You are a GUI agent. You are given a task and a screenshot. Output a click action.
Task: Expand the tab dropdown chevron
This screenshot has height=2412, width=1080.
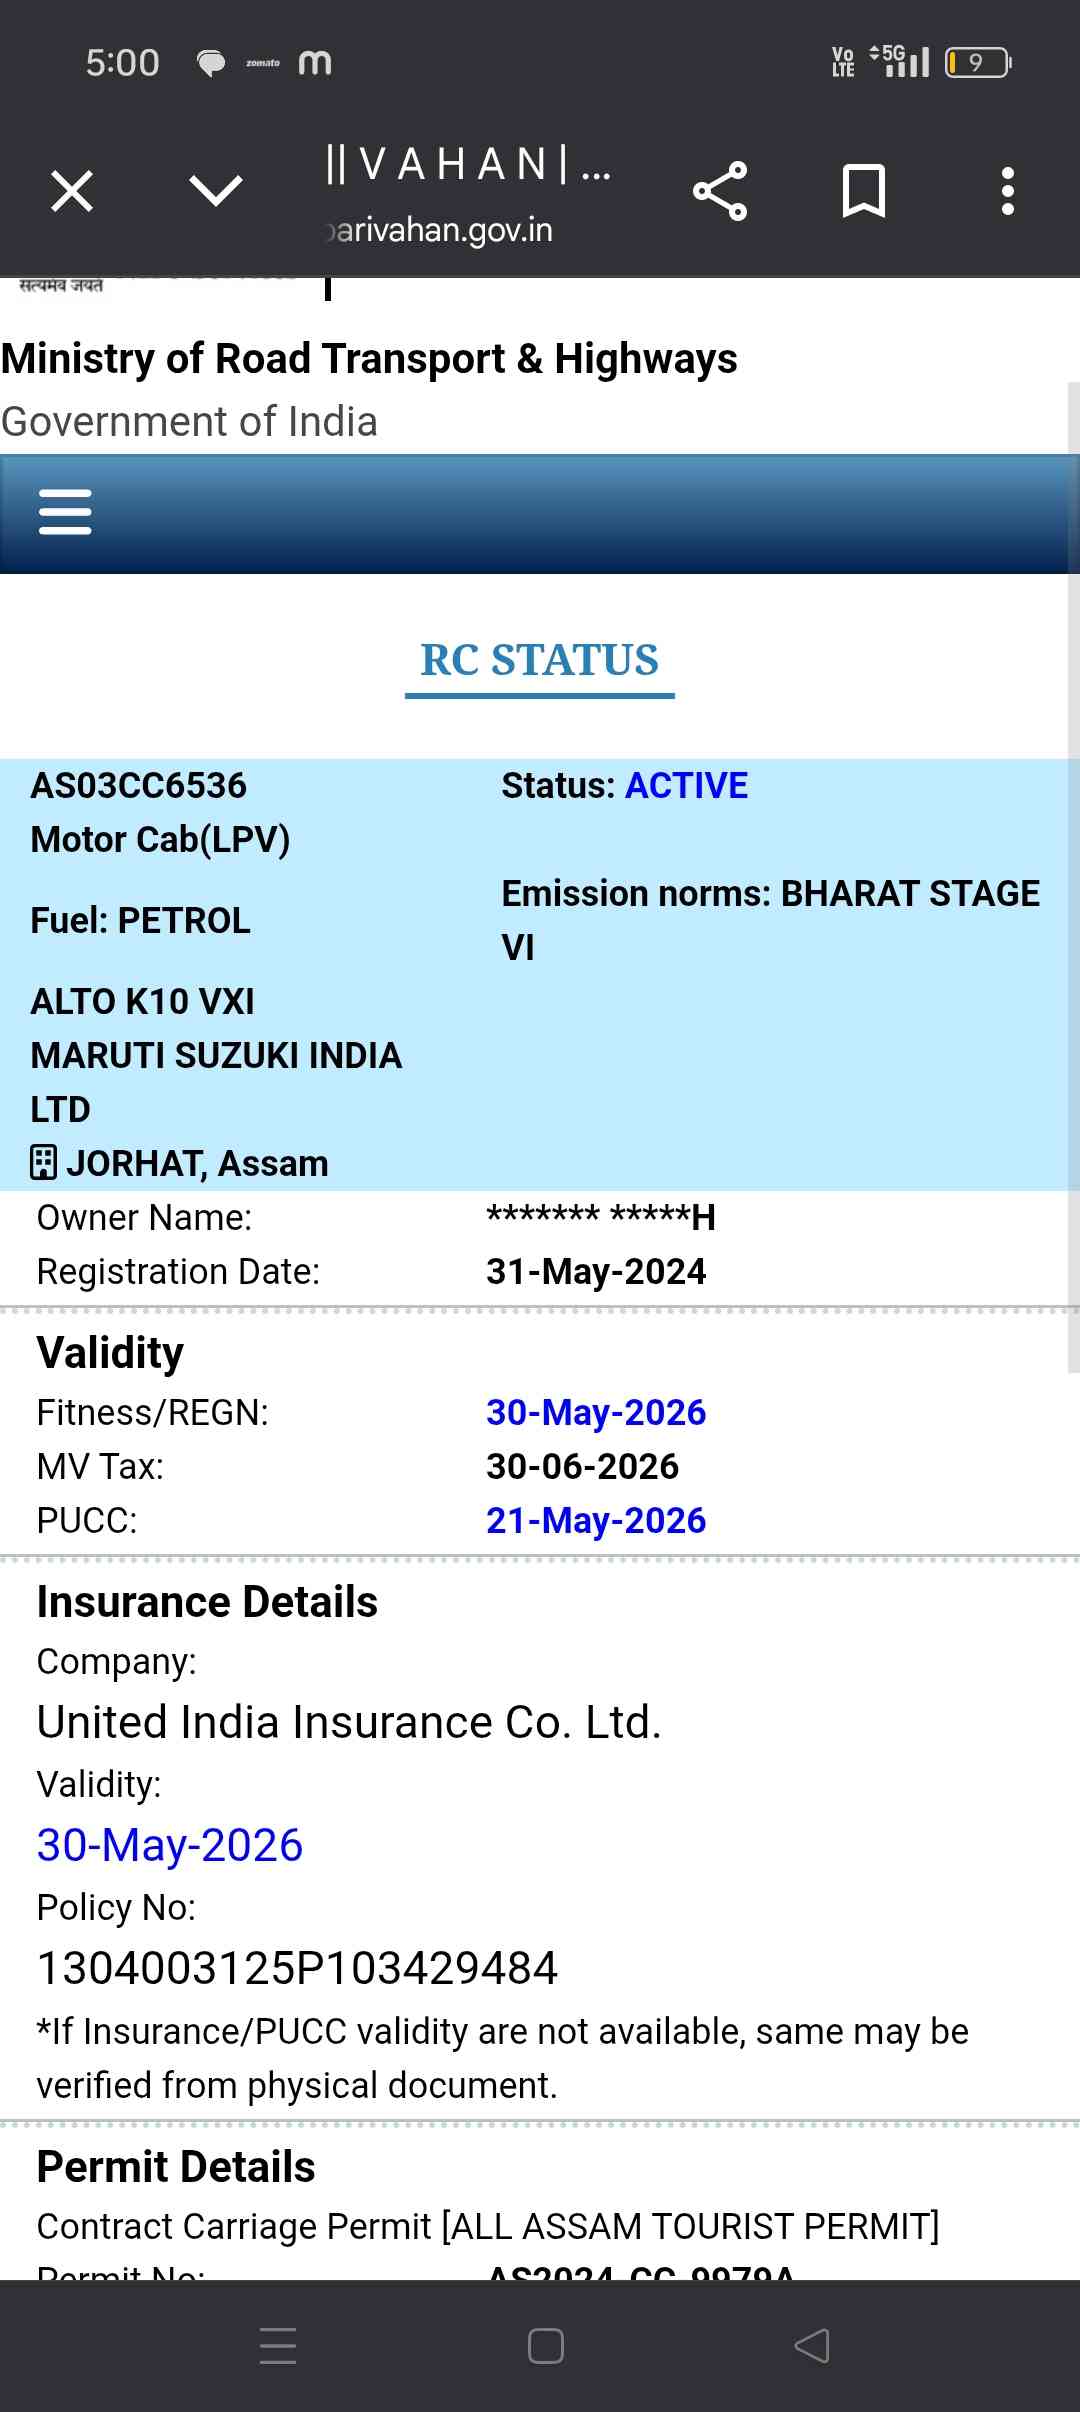(216, 190)
